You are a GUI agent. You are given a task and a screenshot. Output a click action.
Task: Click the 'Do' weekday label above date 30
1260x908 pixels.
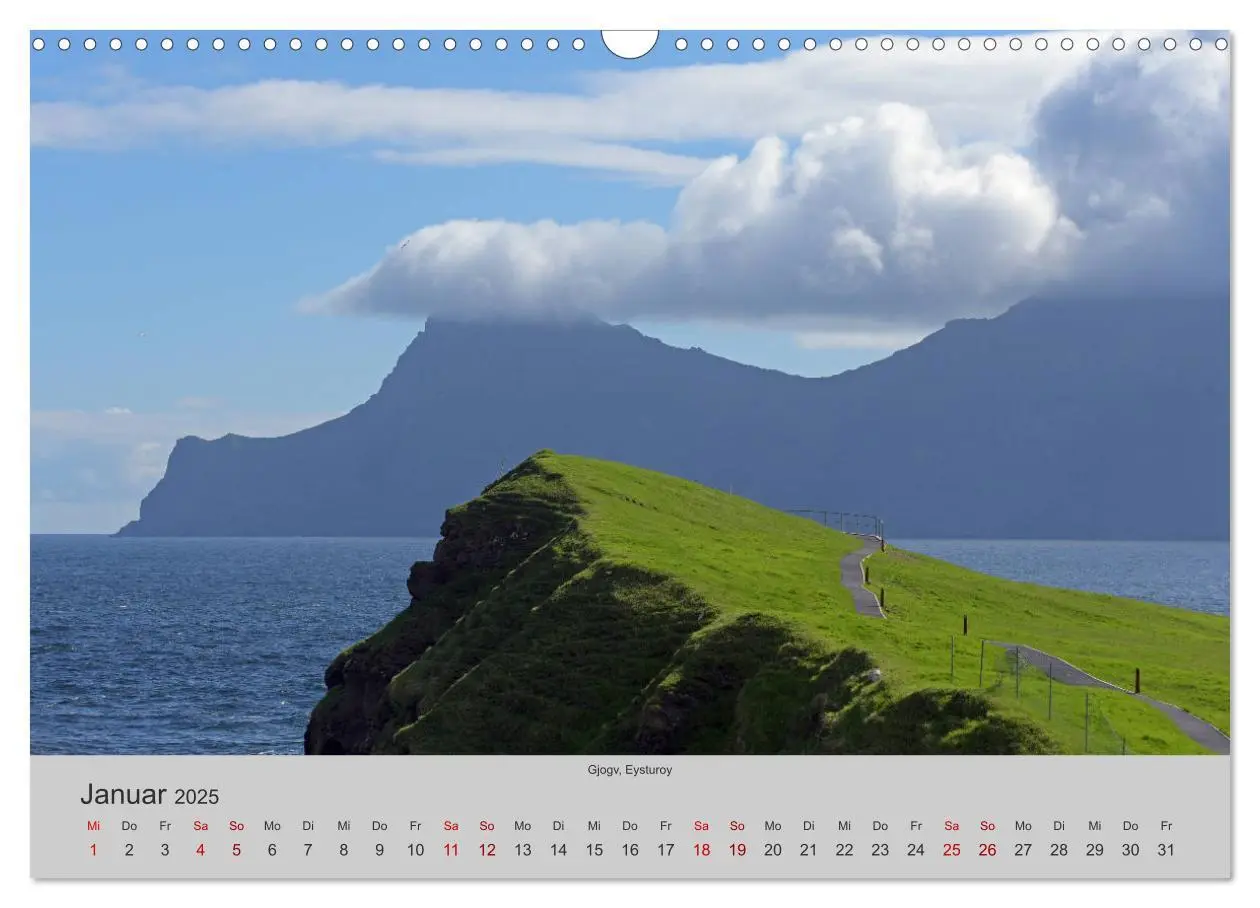[1130, 826]
